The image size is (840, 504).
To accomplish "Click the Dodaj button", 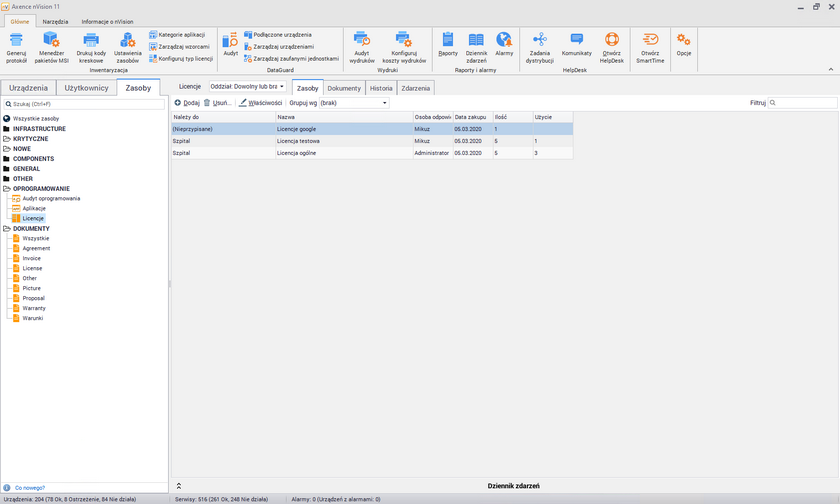I will [x=186, y=103].
